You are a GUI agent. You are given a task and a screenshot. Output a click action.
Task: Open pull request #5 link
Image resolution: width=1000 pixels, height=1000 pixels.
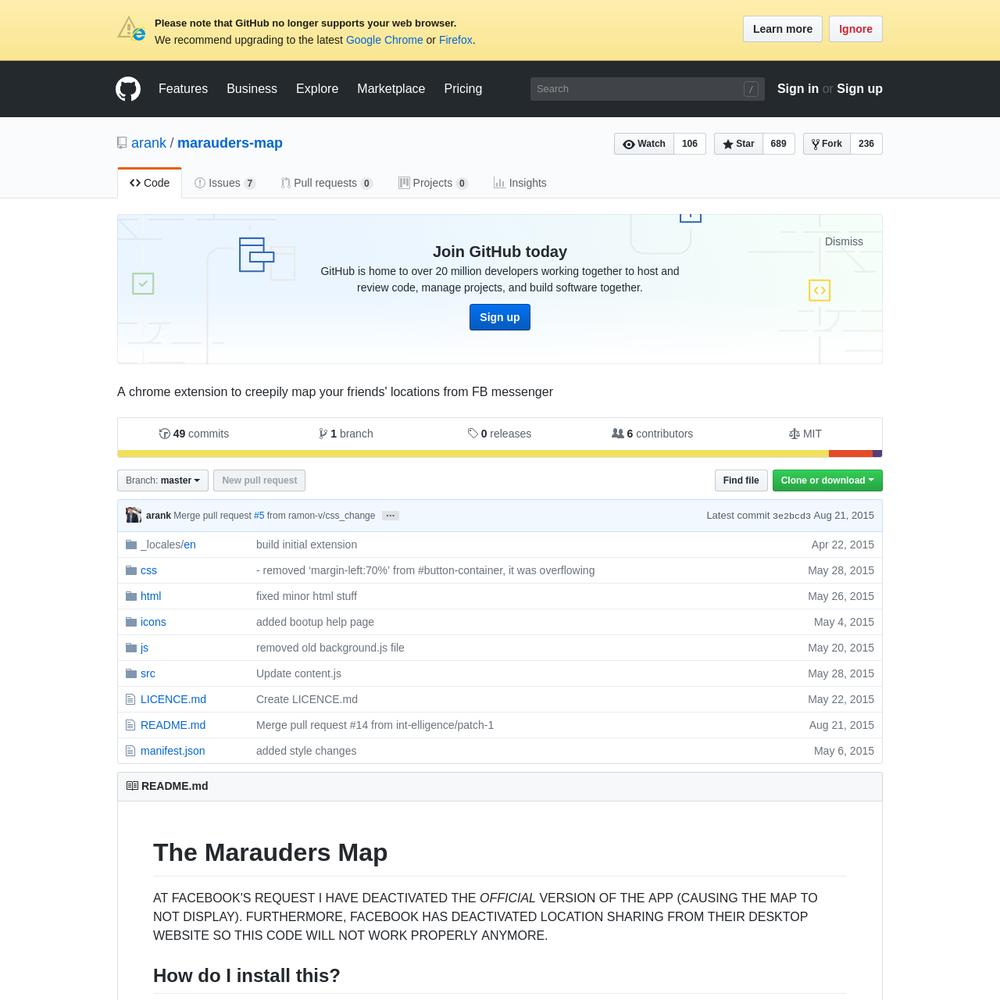pyautogui.click(x=259, y=515)
